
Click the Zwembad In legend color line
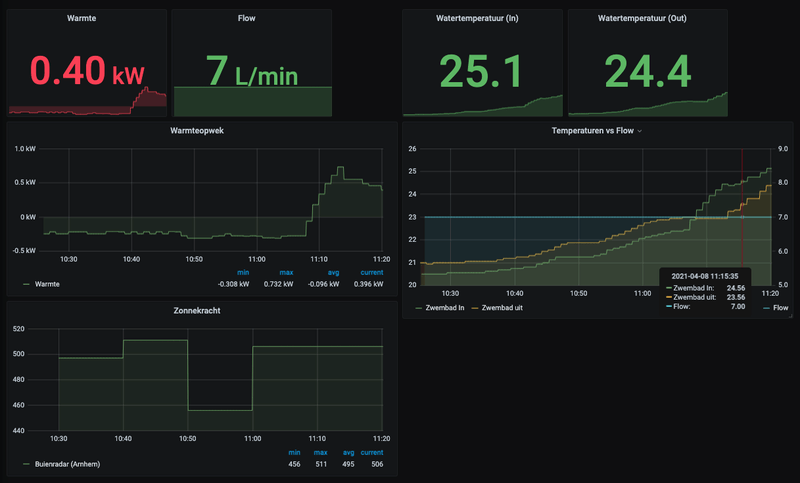(x=419, y=308)
